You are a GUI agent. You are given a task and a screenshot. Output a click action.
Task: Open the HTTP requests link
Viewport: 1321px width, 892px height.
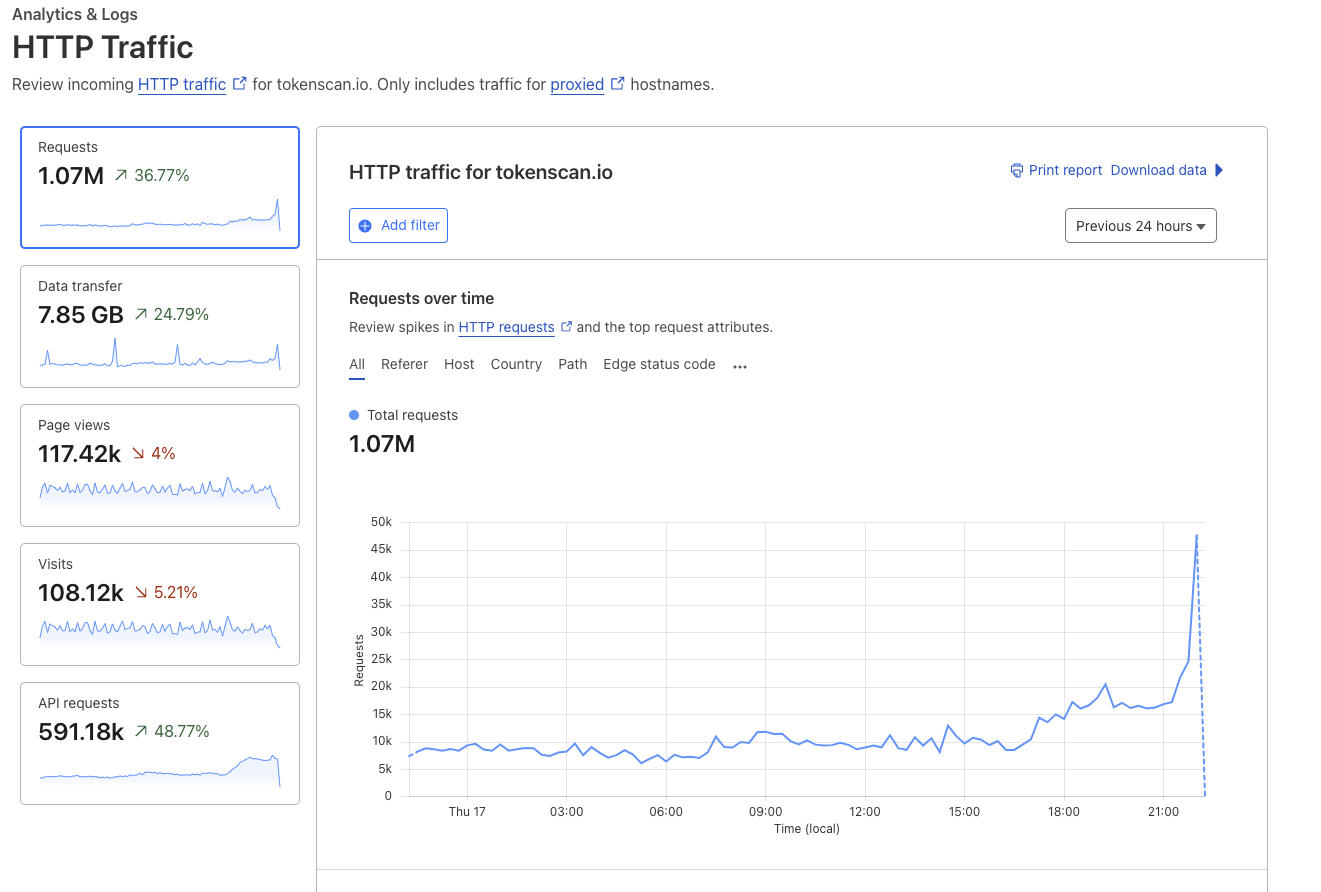(x=506, y=327)
